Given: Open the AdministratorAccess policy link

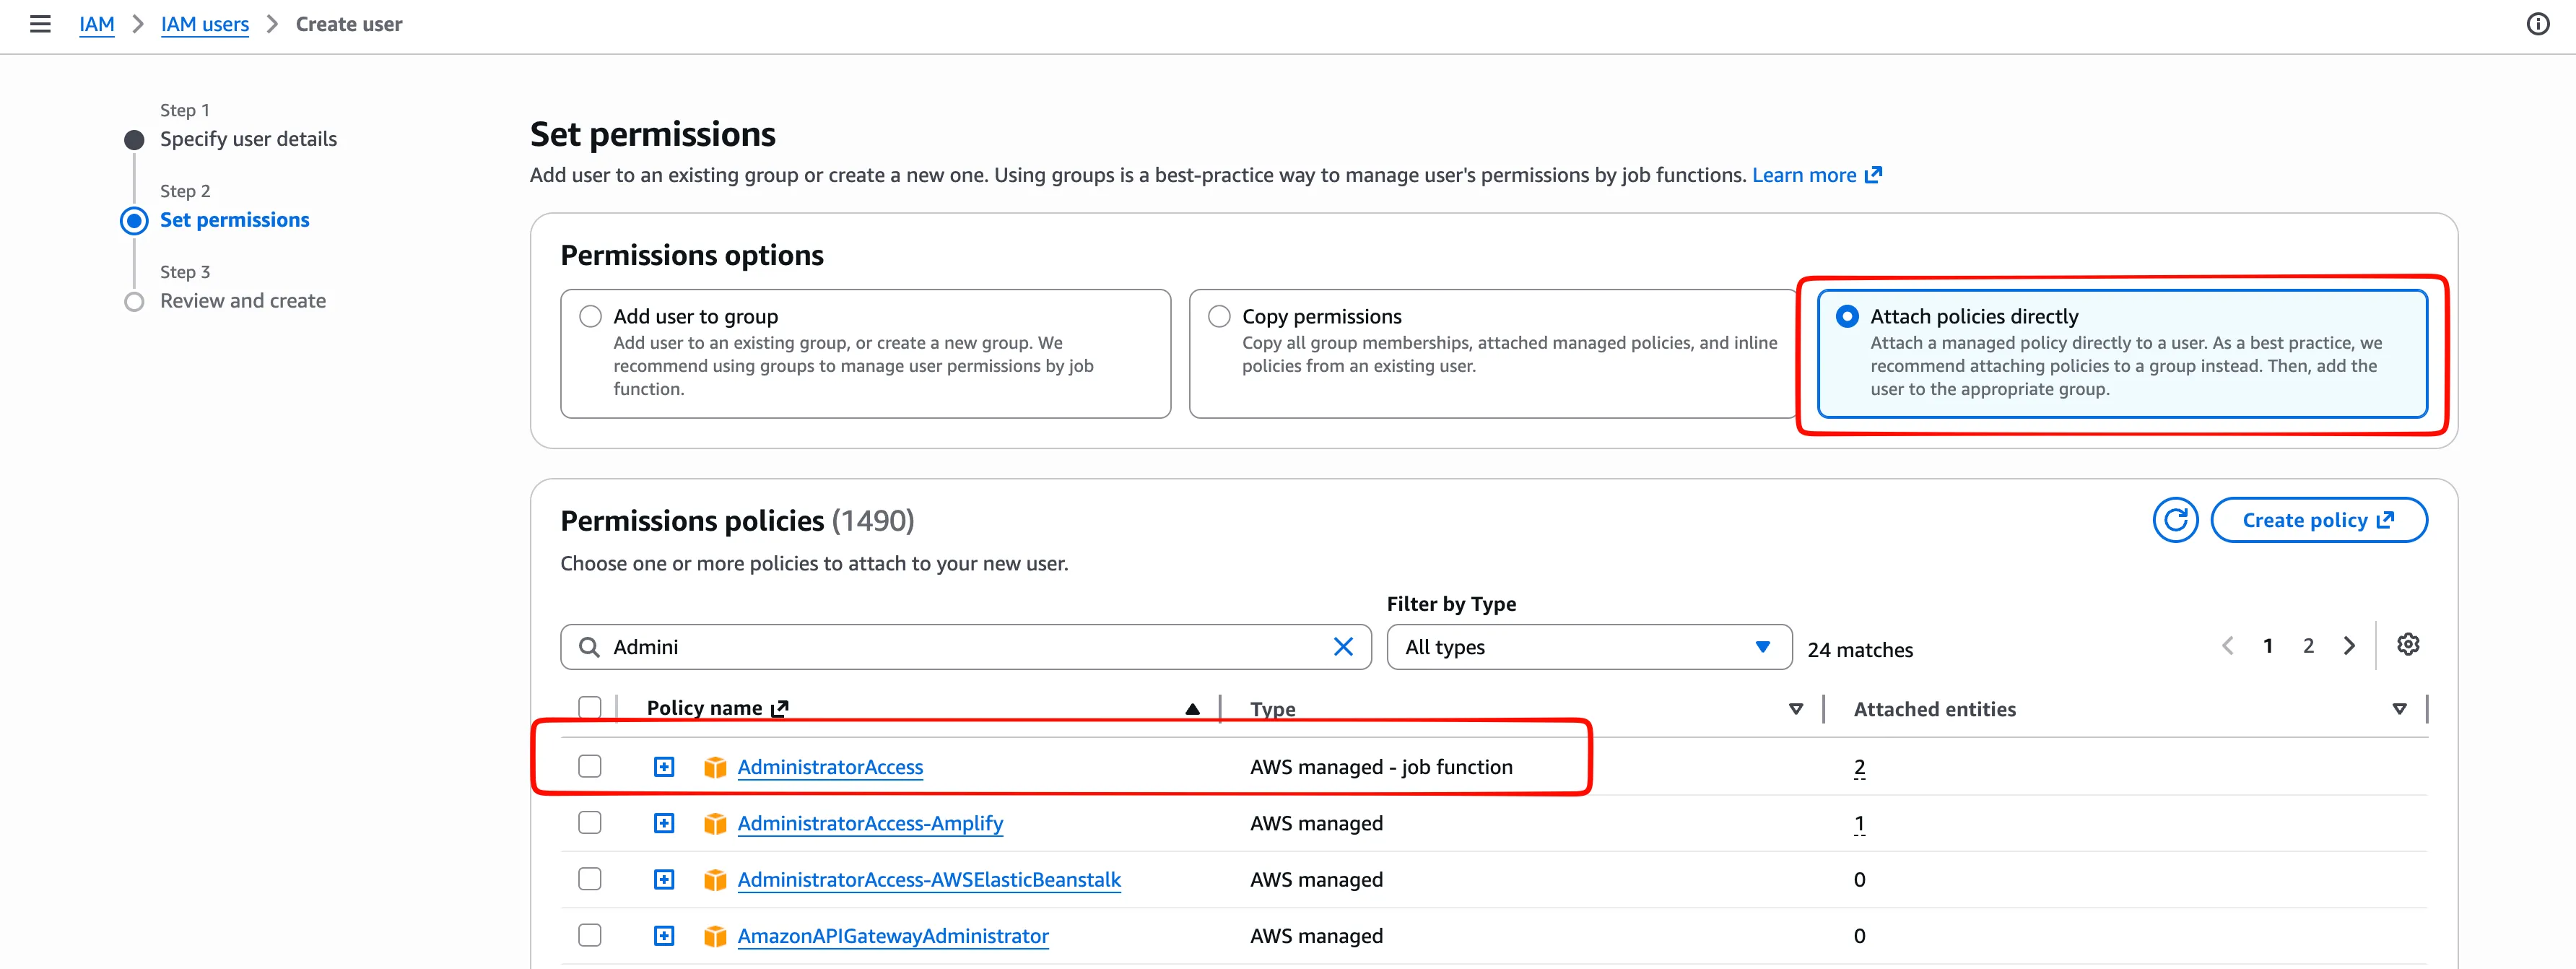Looking at the screenshot, I should click(830, 767).
